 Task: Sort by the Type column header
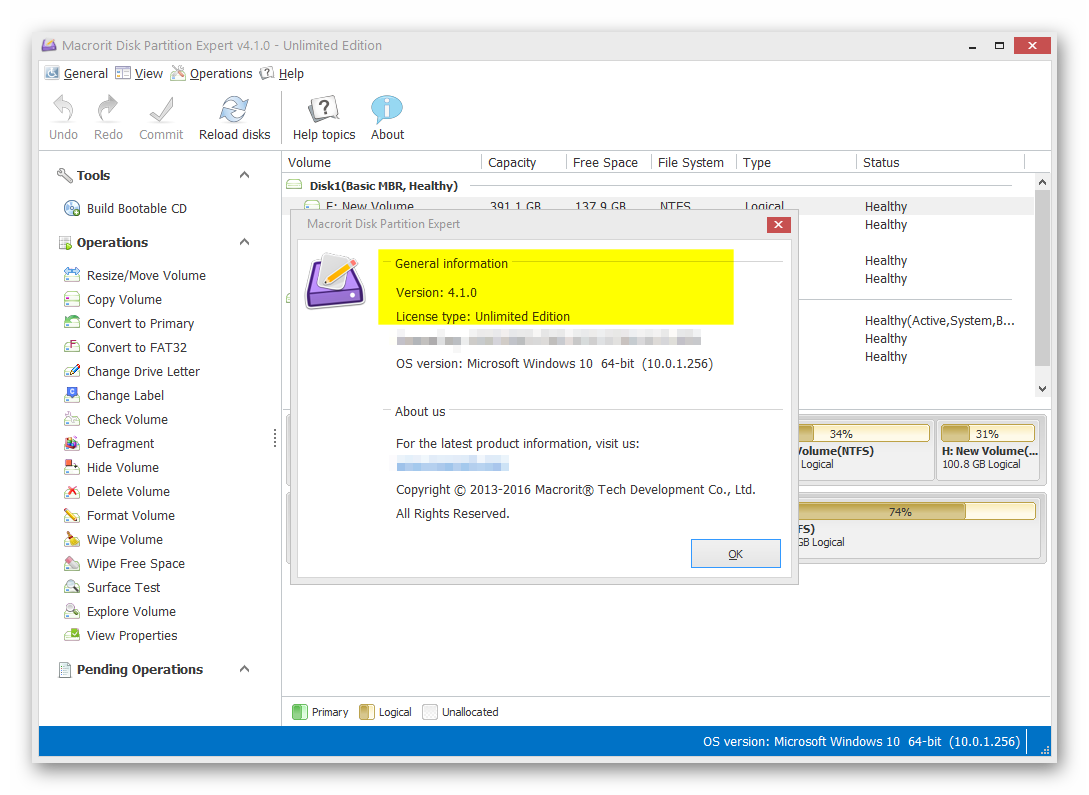point(797,162)
